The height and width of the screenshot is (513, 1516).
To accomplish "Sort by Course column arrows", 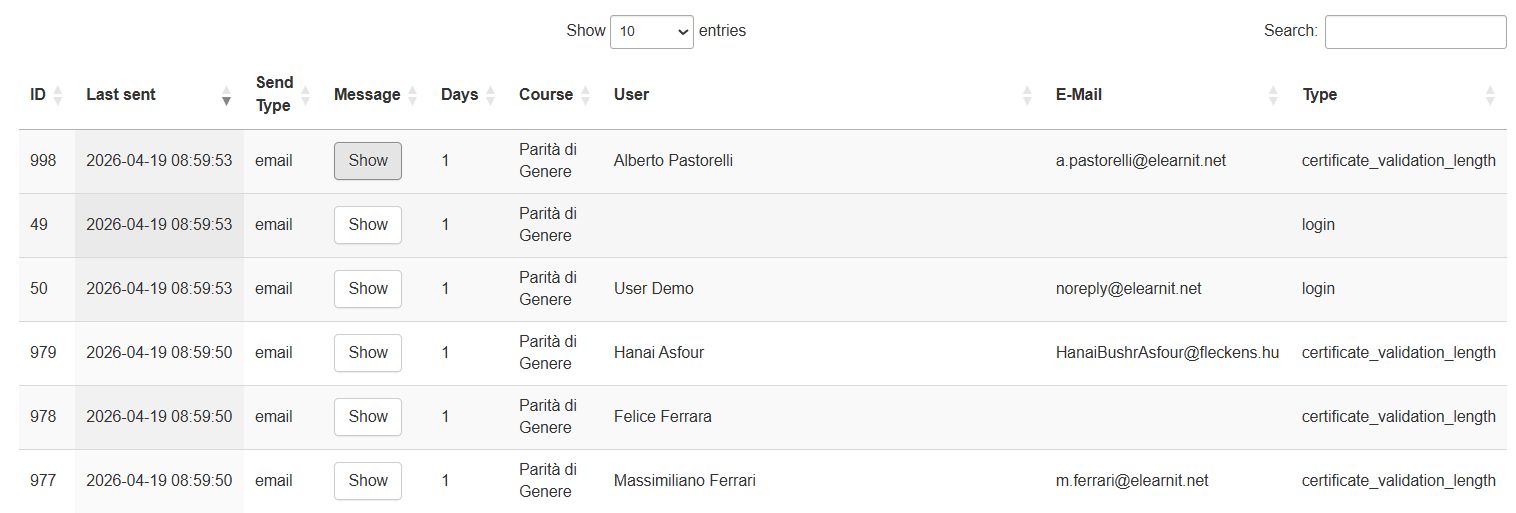I will [x=585, y=95].
